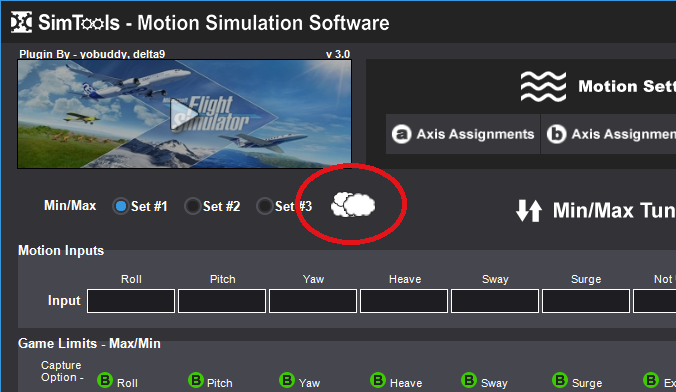Screen dimensions: 676x392
Task: Click the Pitch input field
Action: 222,301
